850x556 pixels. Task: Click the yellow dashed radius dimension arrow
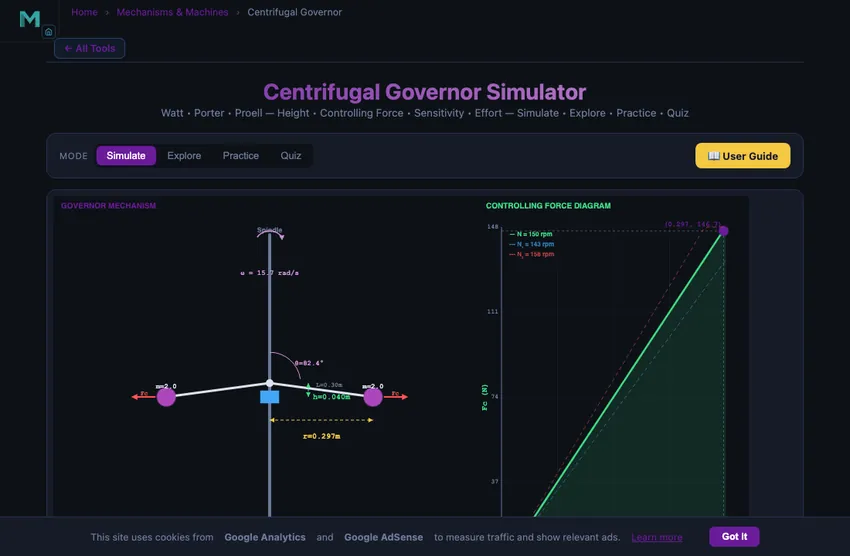pyautogui.click(x=321, y=420)
